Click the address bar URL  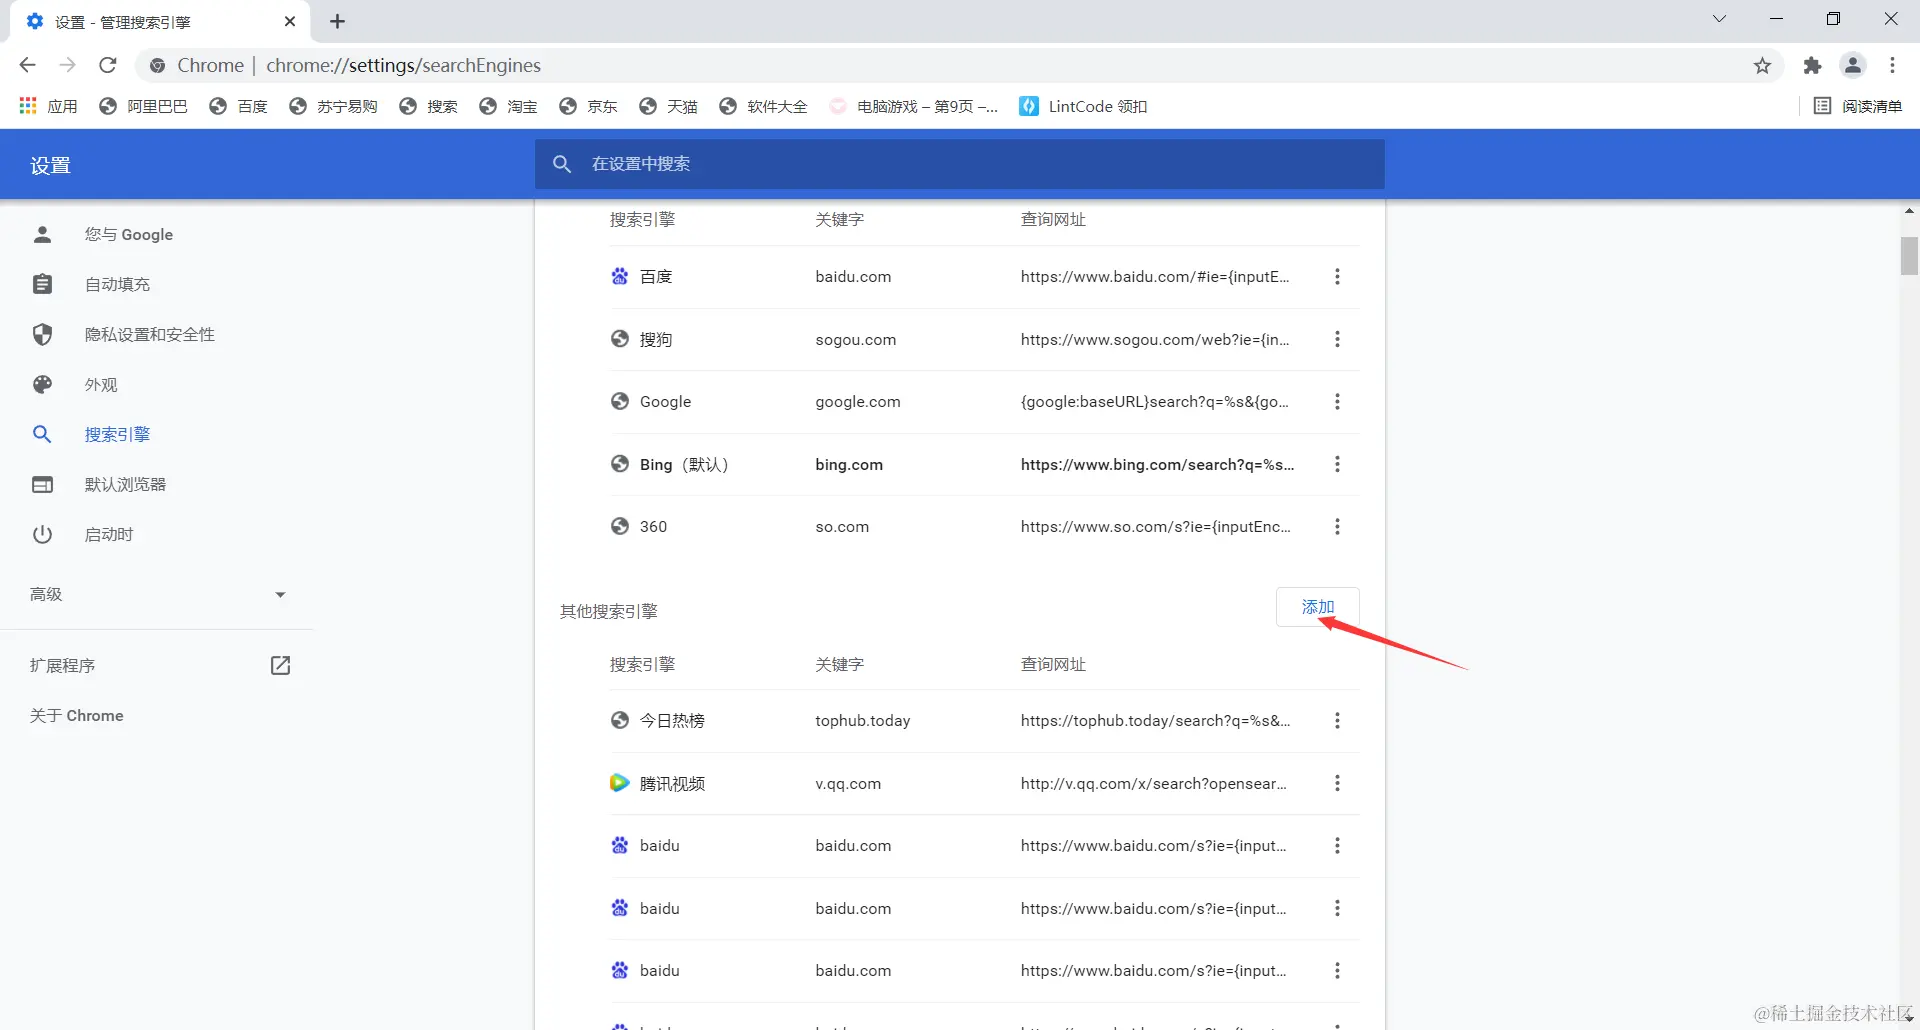click(x=403, y=66)
